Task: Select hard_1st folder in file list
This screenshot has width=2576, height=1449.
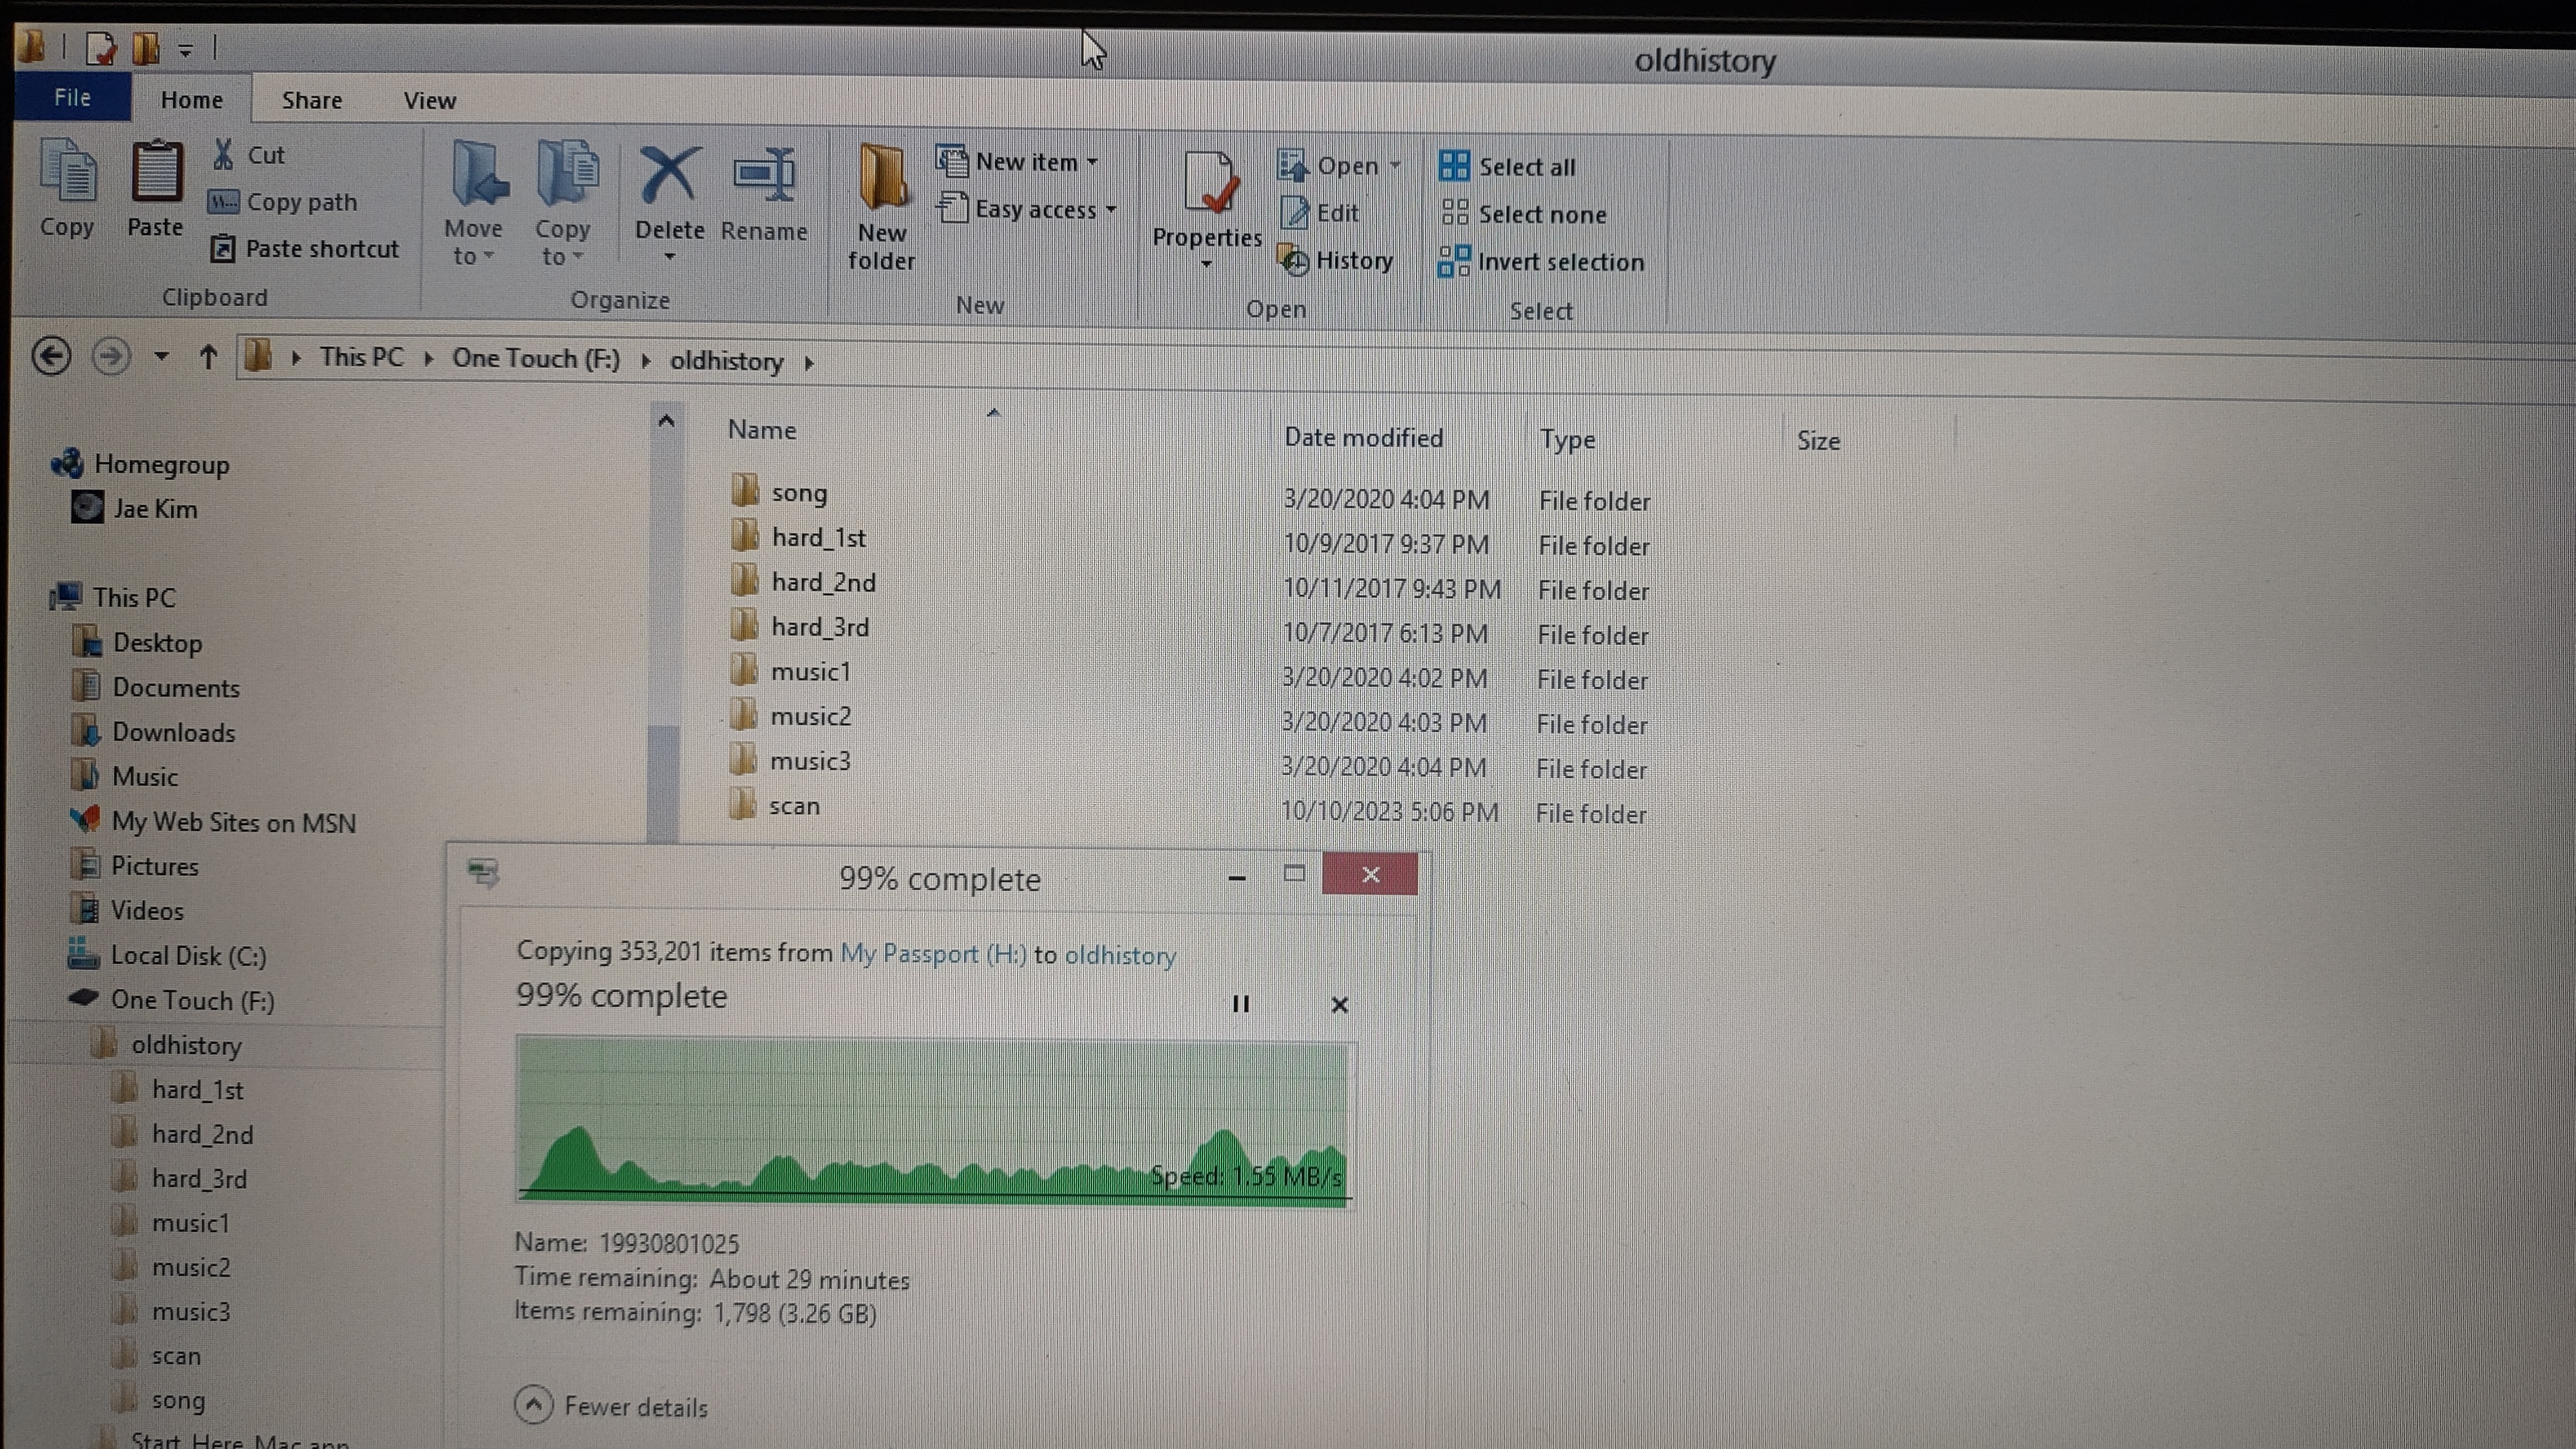Action: tap(798, 537)
